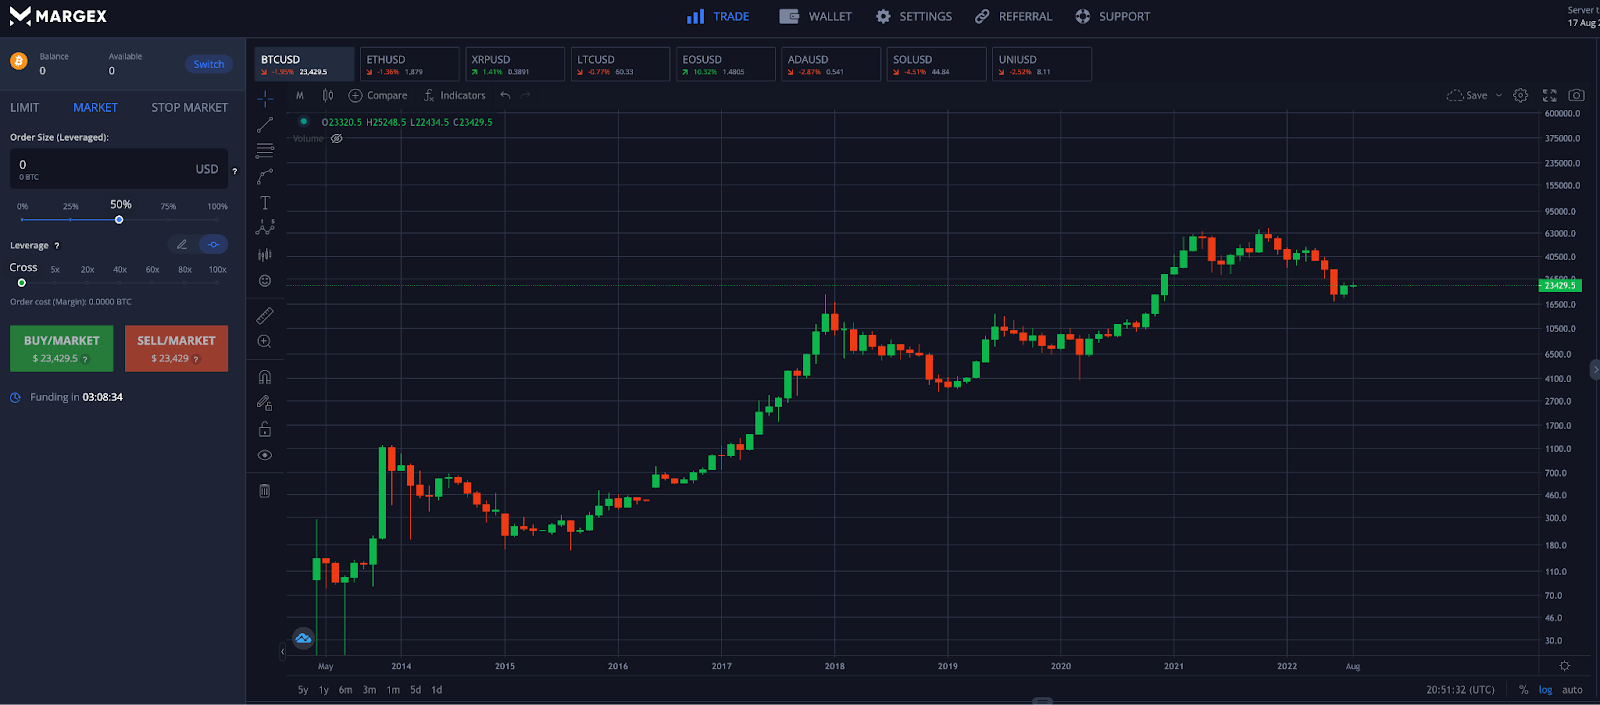This screenshot has height=705, width=1600.
Task: Pick the text annotation tool
Action: coord(265,203)
